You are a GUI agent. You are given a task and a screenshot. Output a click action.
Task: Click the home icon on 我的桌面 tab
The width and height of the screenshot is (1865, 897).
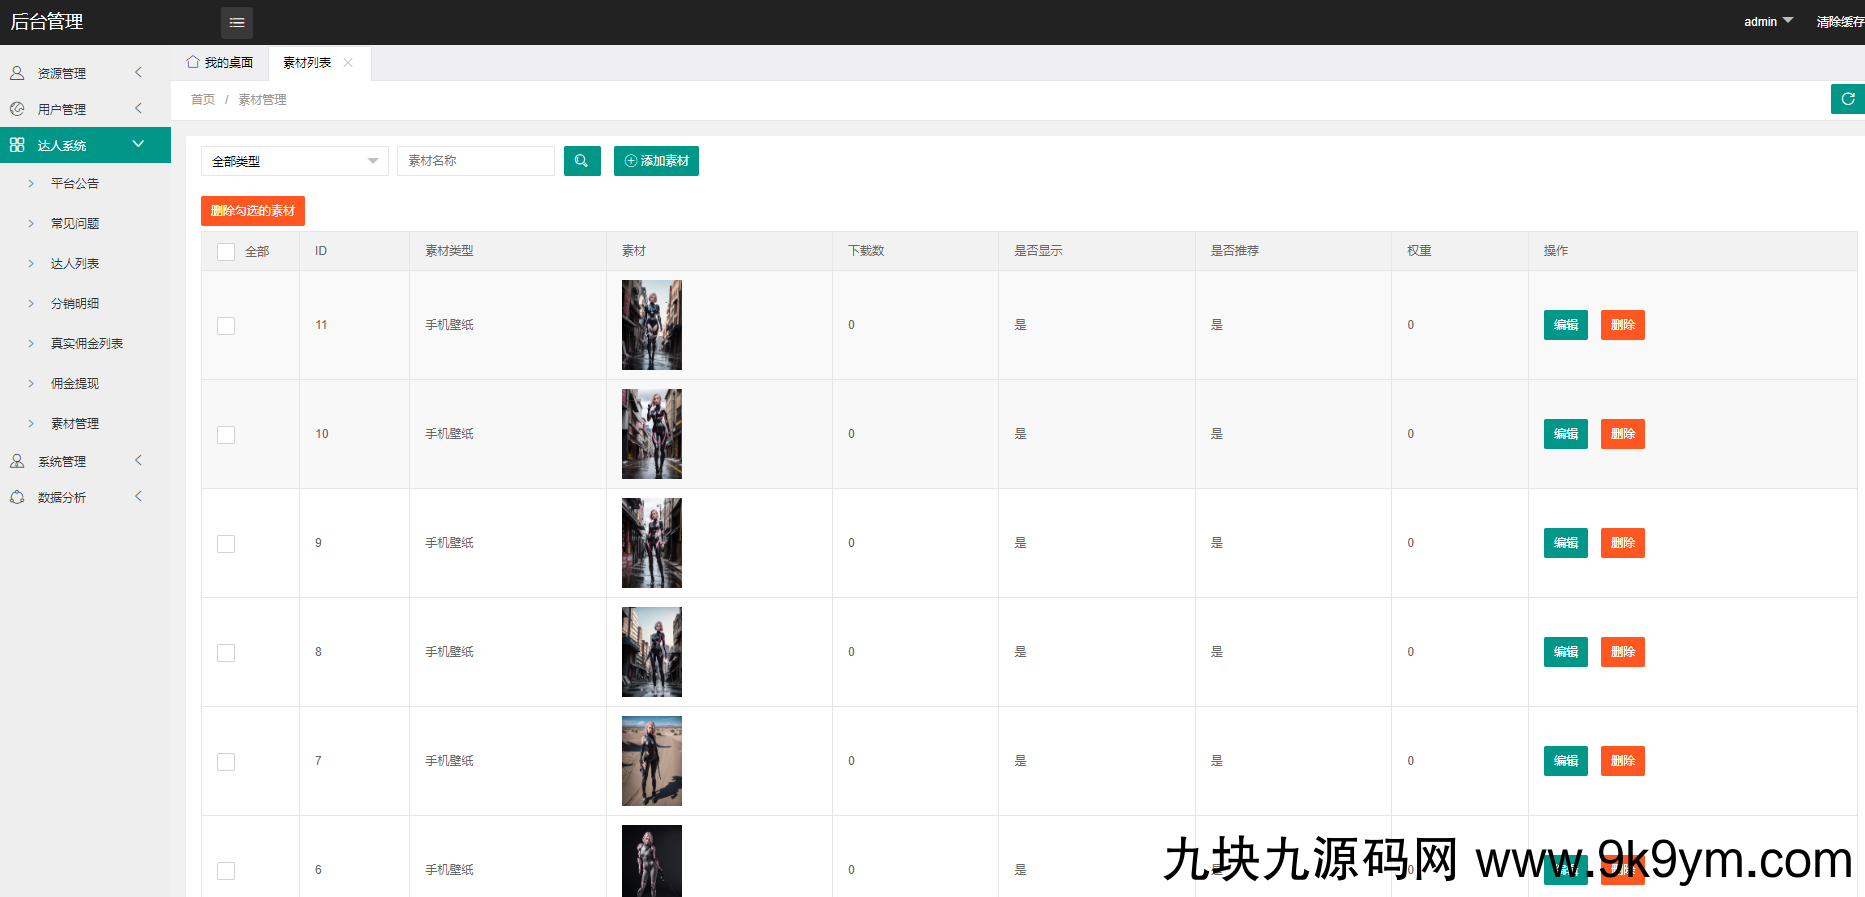193,62
